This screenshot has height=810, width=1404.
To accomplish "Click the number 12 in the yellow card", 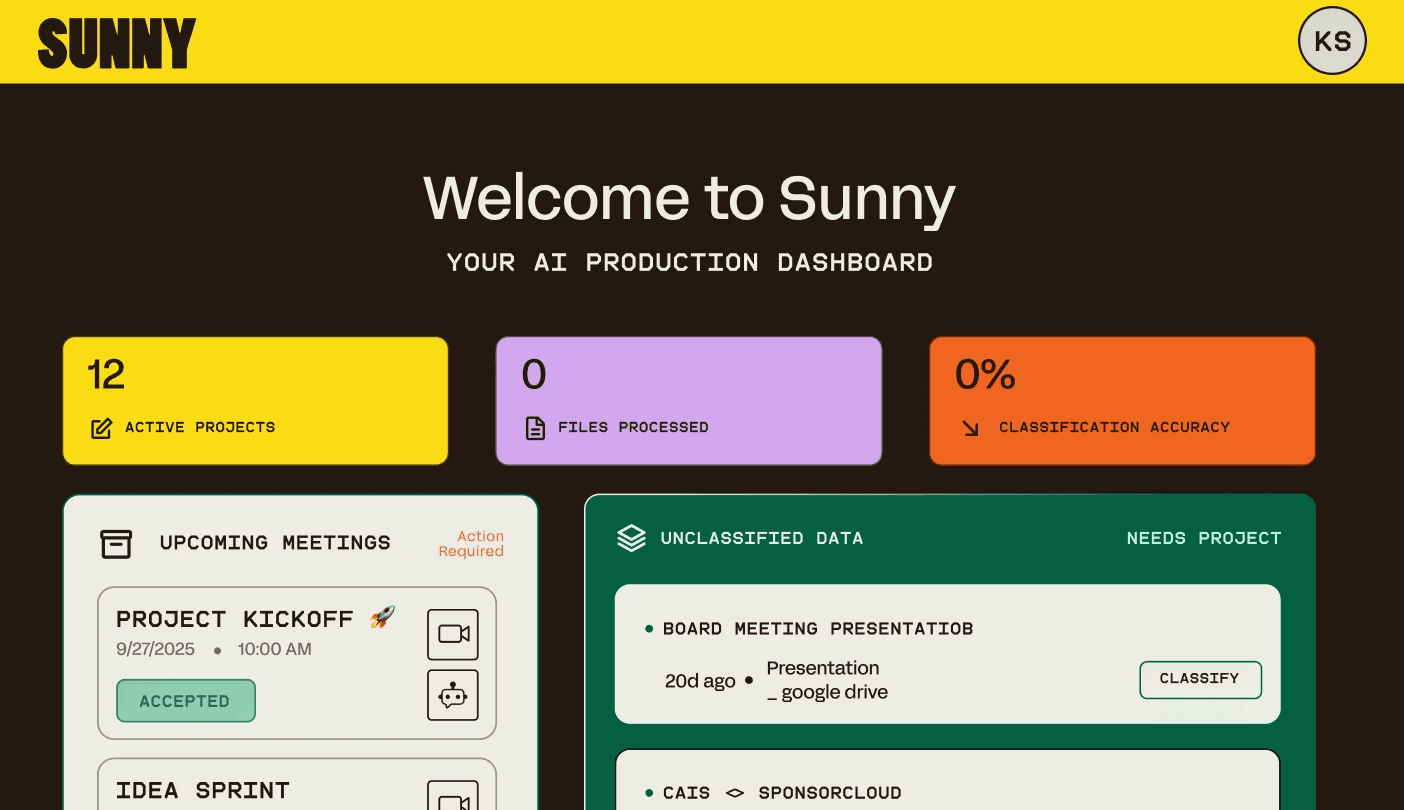I will [x=106, y=375].
